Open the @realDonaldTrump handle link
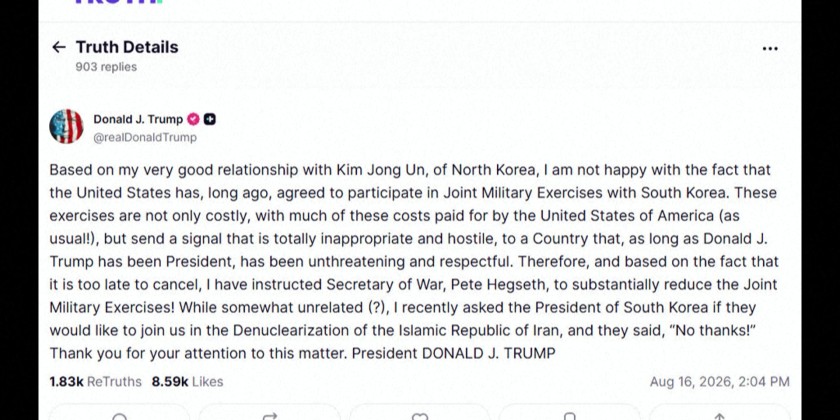Viewport: 840px width, 420px height. tap(145, 138)
